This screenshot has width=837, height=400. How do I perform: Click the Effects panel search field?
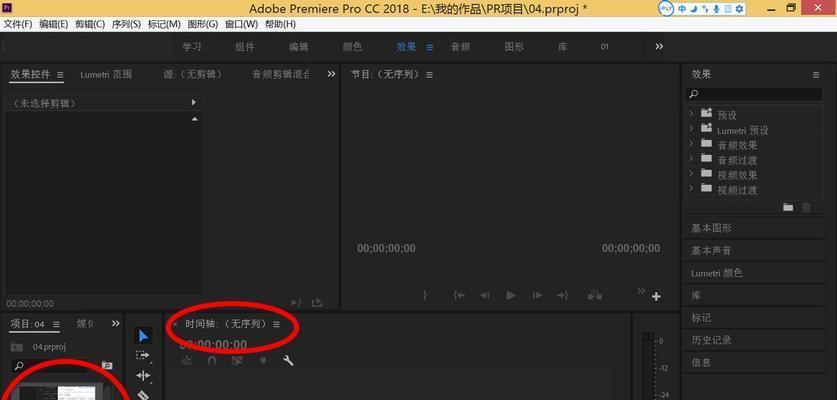[x=754, y=94]
